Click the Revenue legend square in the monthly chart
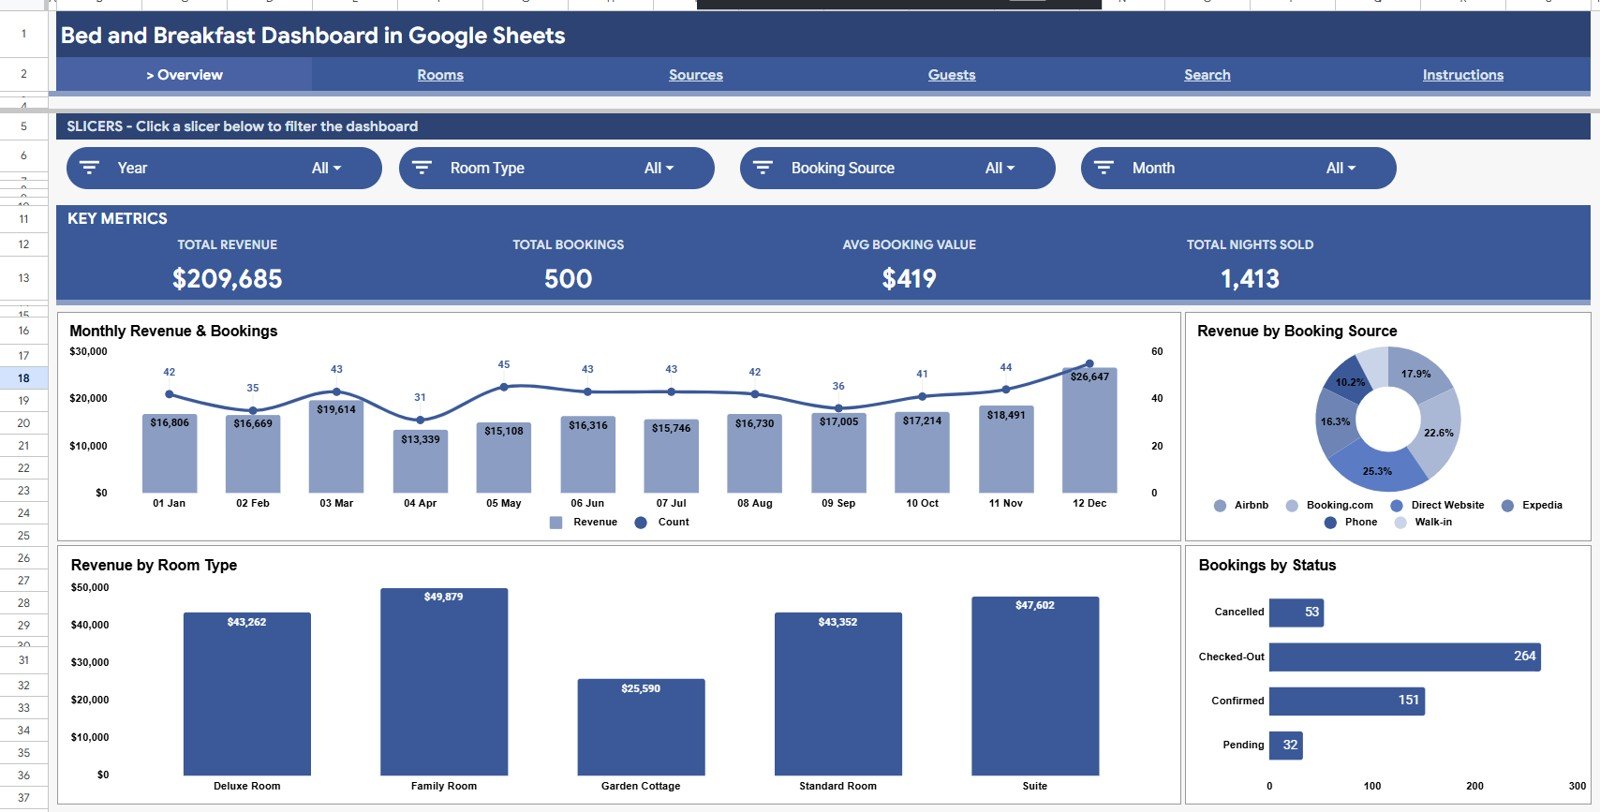Screen dimensions: 1600x812 pos(556,522)
